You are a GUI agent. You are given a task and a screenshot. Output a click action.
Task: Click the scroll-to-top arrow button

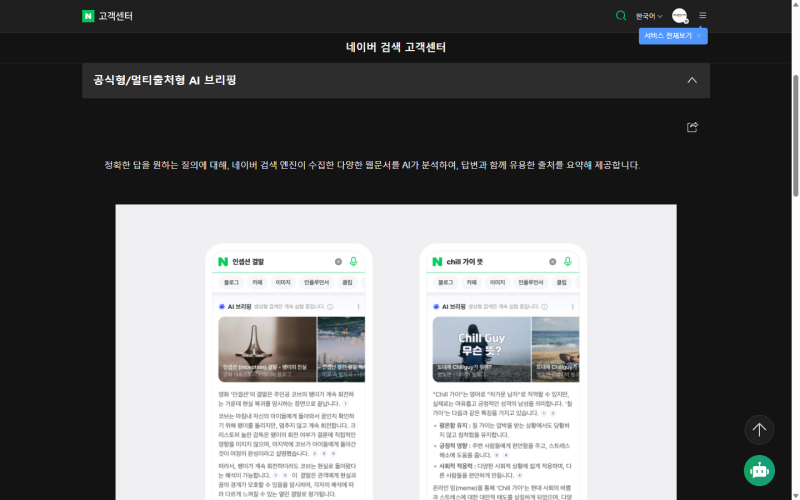click(x=759, y=430)
